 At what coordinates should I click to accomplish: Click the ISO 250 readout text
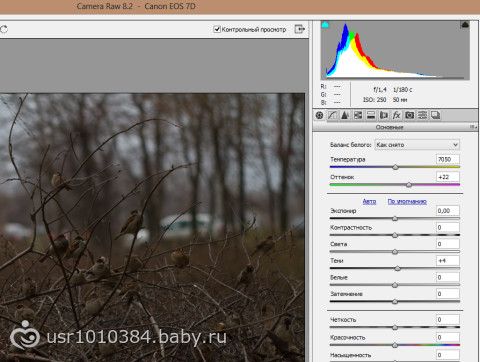(375, 100)
